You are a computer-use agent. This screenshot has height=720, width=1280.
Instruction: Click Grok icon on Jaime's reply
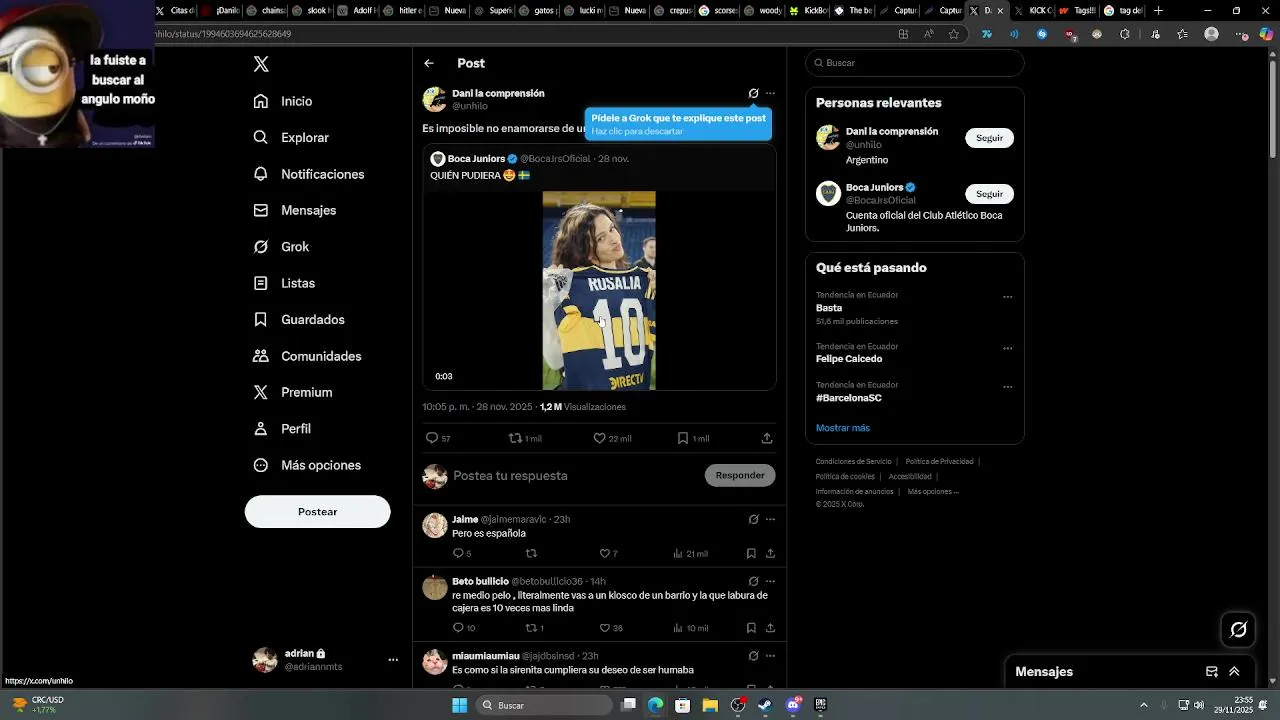tap(753, 519)
